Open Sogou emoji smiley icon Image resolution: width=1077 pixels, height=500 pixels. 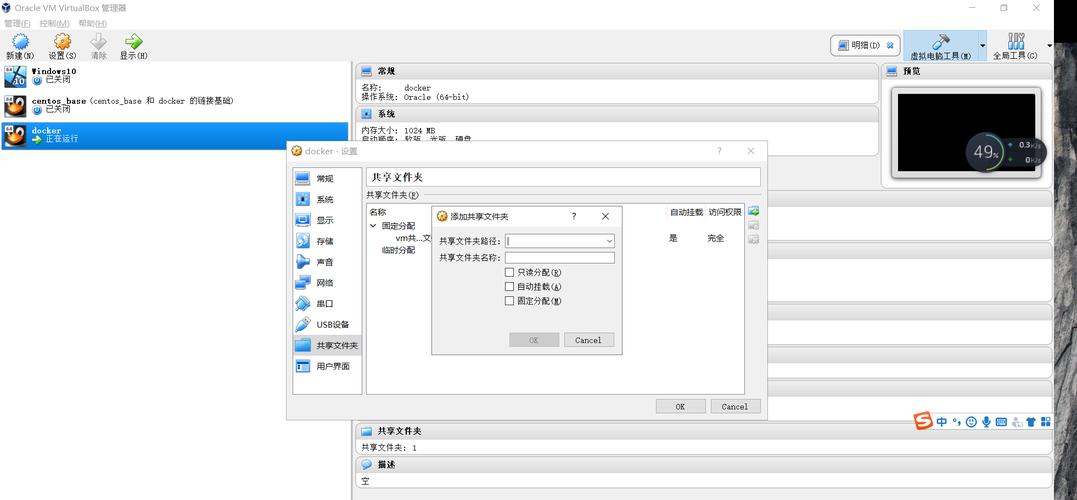[971, 422]
